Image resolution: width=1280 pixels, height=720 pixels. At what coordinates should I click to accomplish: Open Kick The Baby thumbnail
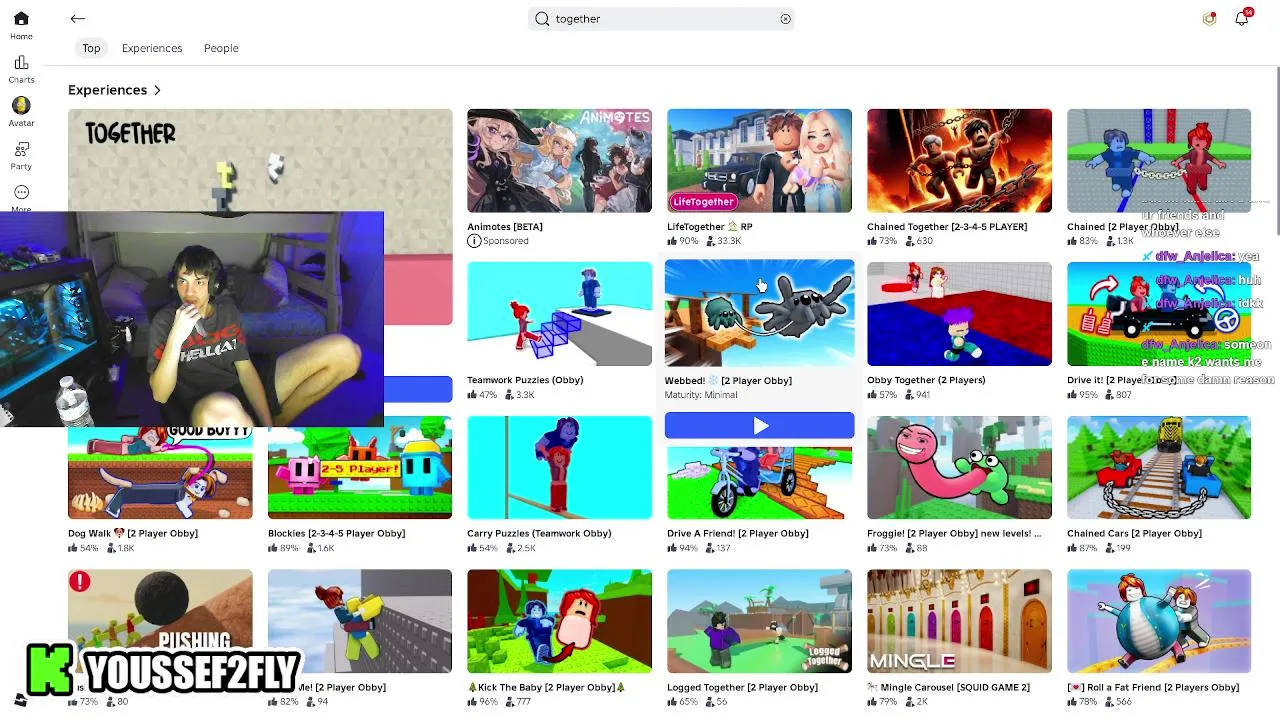click(559, 621)
